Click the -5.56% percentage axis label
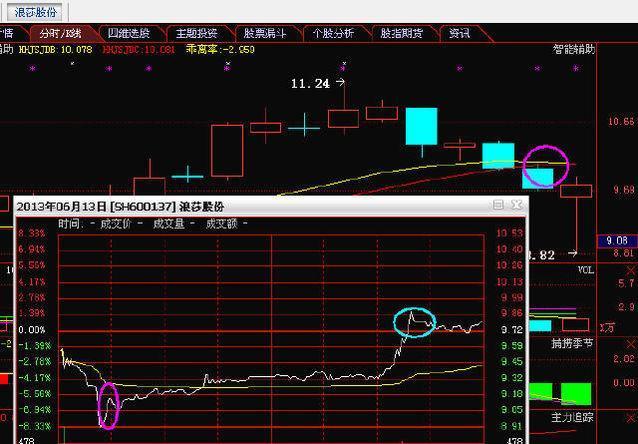This screenshot has width=638, height=444. coord(34,394)
